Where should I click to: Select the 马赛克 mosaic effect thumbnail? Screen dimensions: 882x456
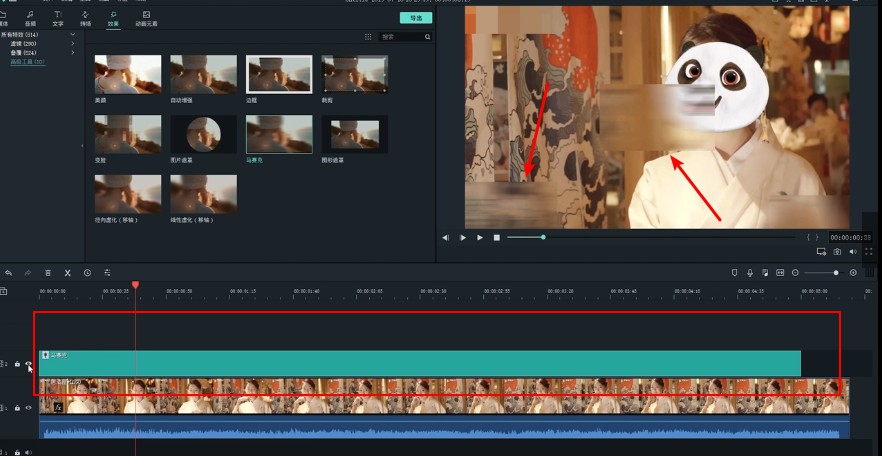point(279,134)
